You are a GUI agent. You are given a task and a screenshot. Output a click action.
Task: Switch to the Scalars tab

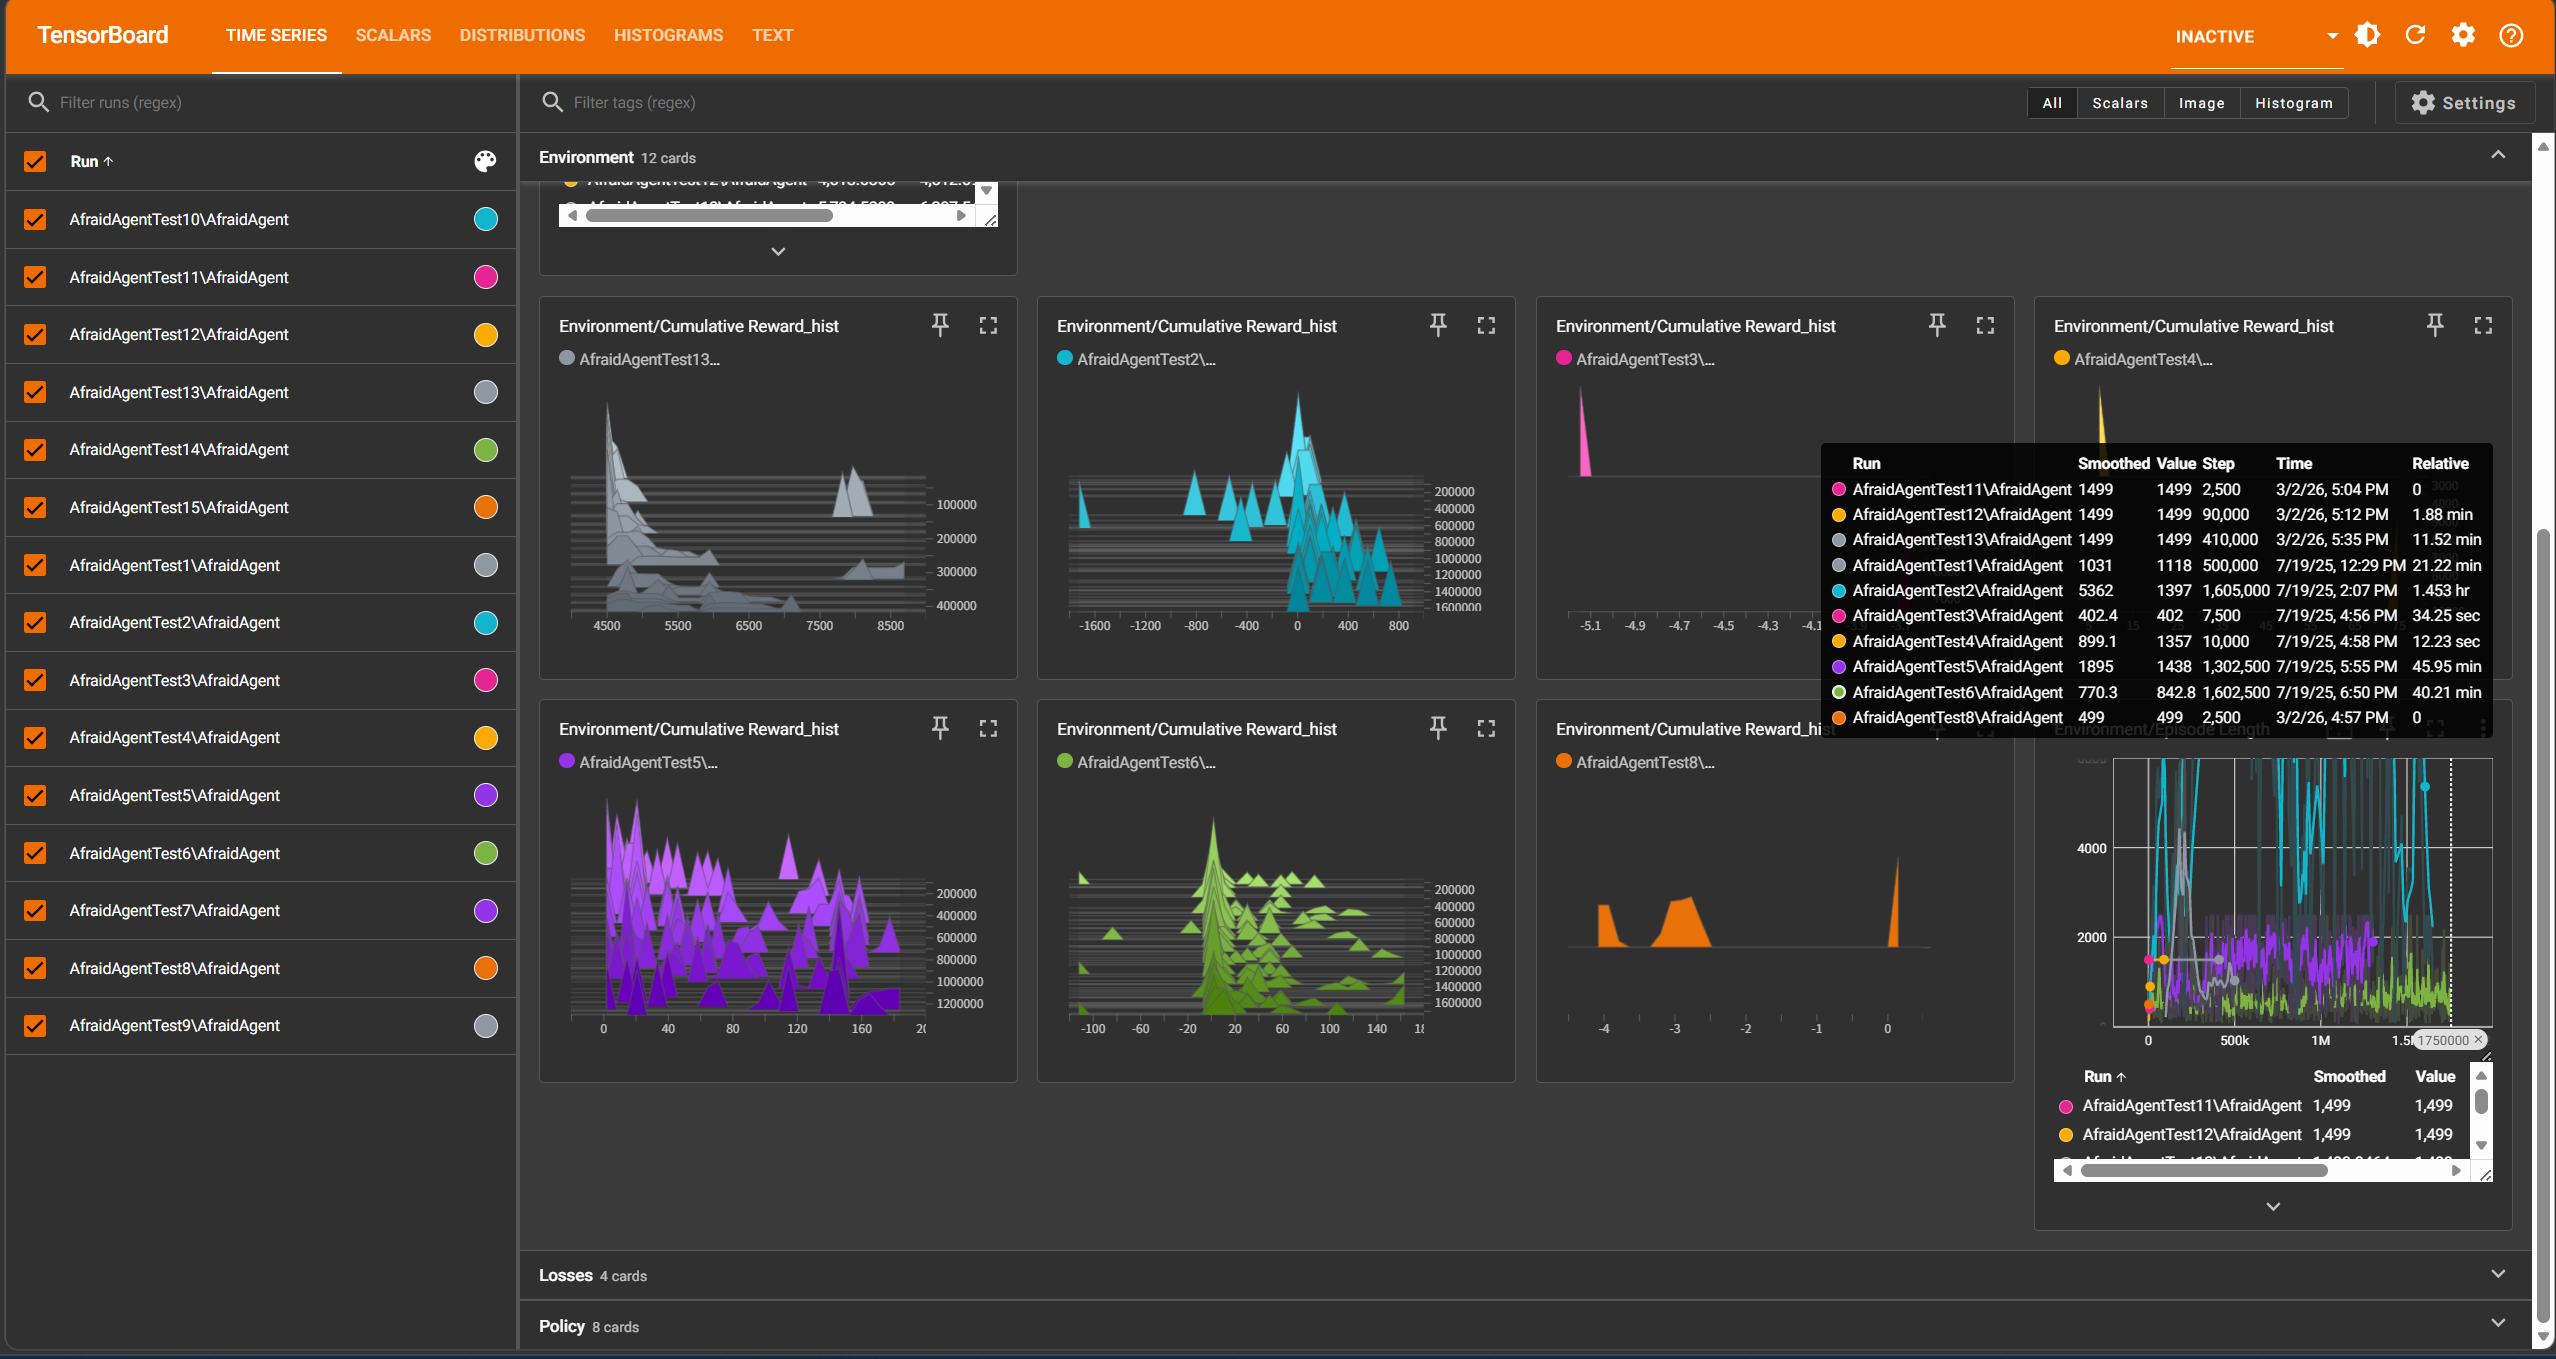tap(393, 36)
